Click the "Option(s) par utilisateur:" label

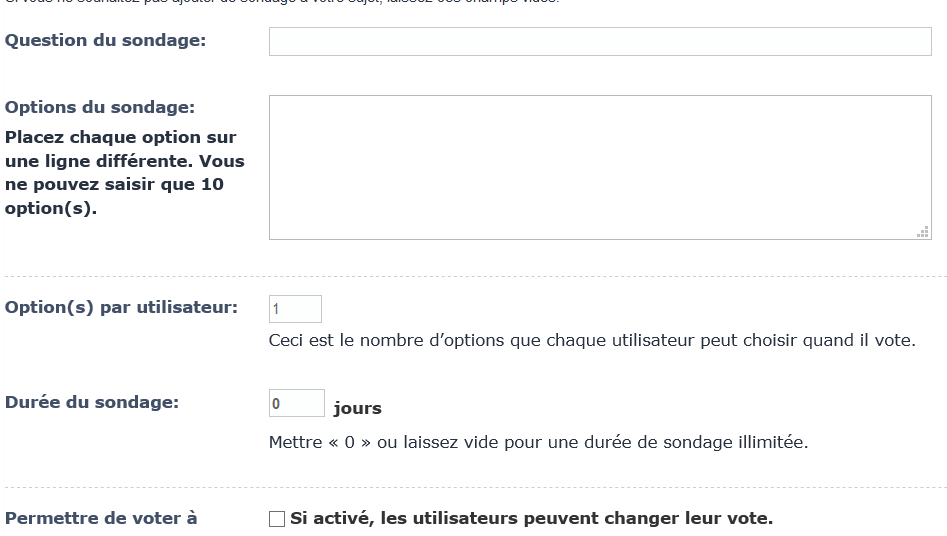(x=121, y=307)
